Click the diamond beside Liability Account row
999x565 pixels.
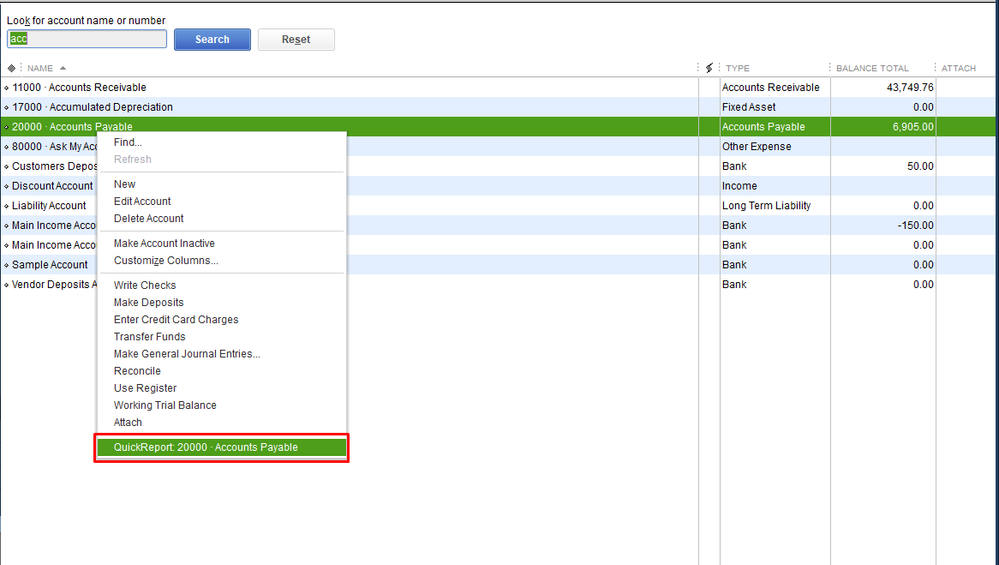pyautogui.click(x=6, y=206)
